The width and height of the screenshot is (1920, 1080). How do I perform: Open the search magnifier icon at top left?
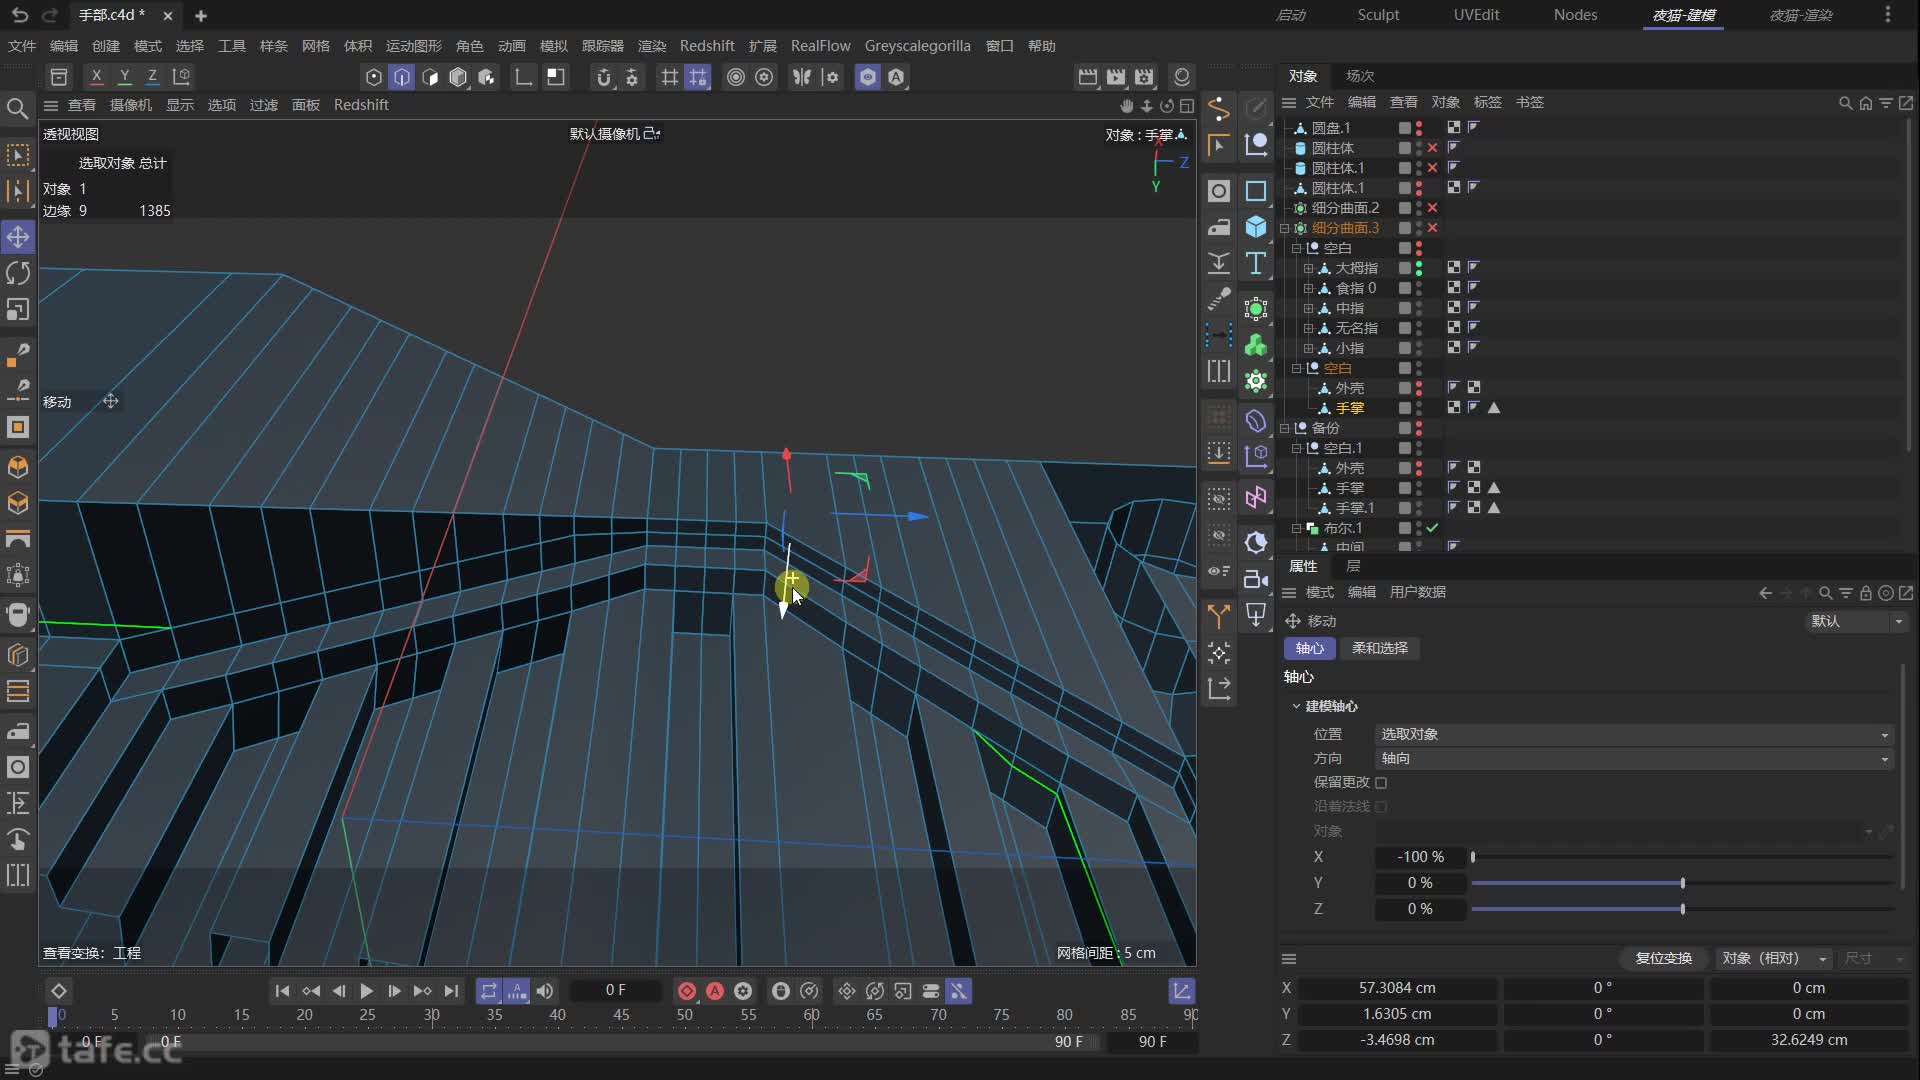click(17, 108)
